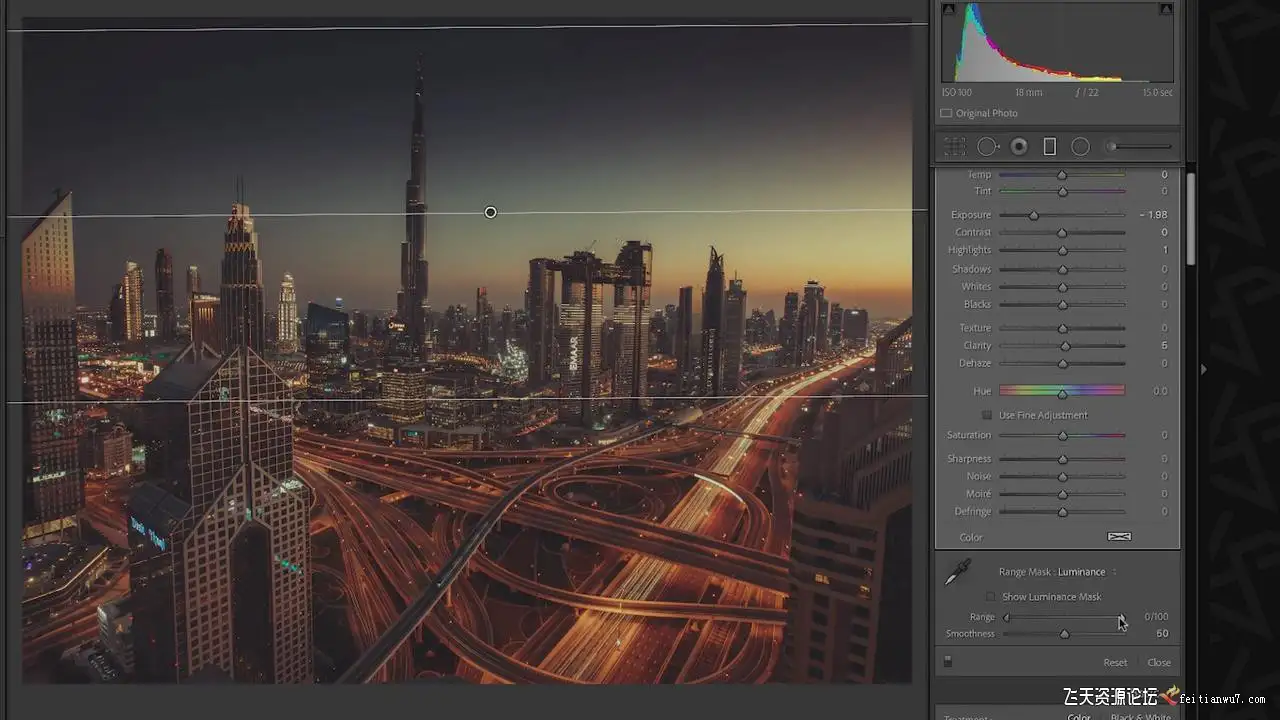Viewport: 1280px width, 720px height.
Task: Check Use Fine Adjustment
Action: coord(987,415)
